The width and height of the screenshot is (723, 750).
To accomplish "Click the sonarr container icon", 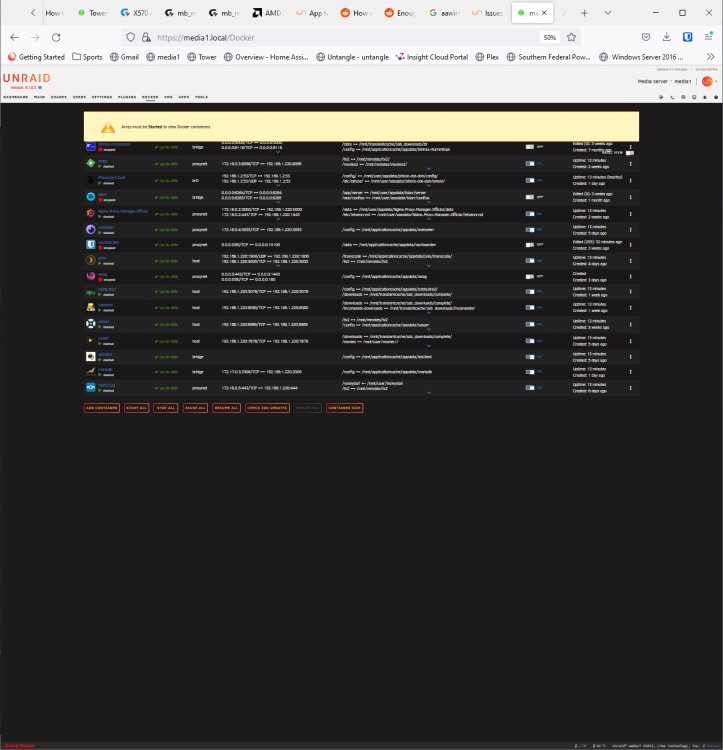I will 90,324.
